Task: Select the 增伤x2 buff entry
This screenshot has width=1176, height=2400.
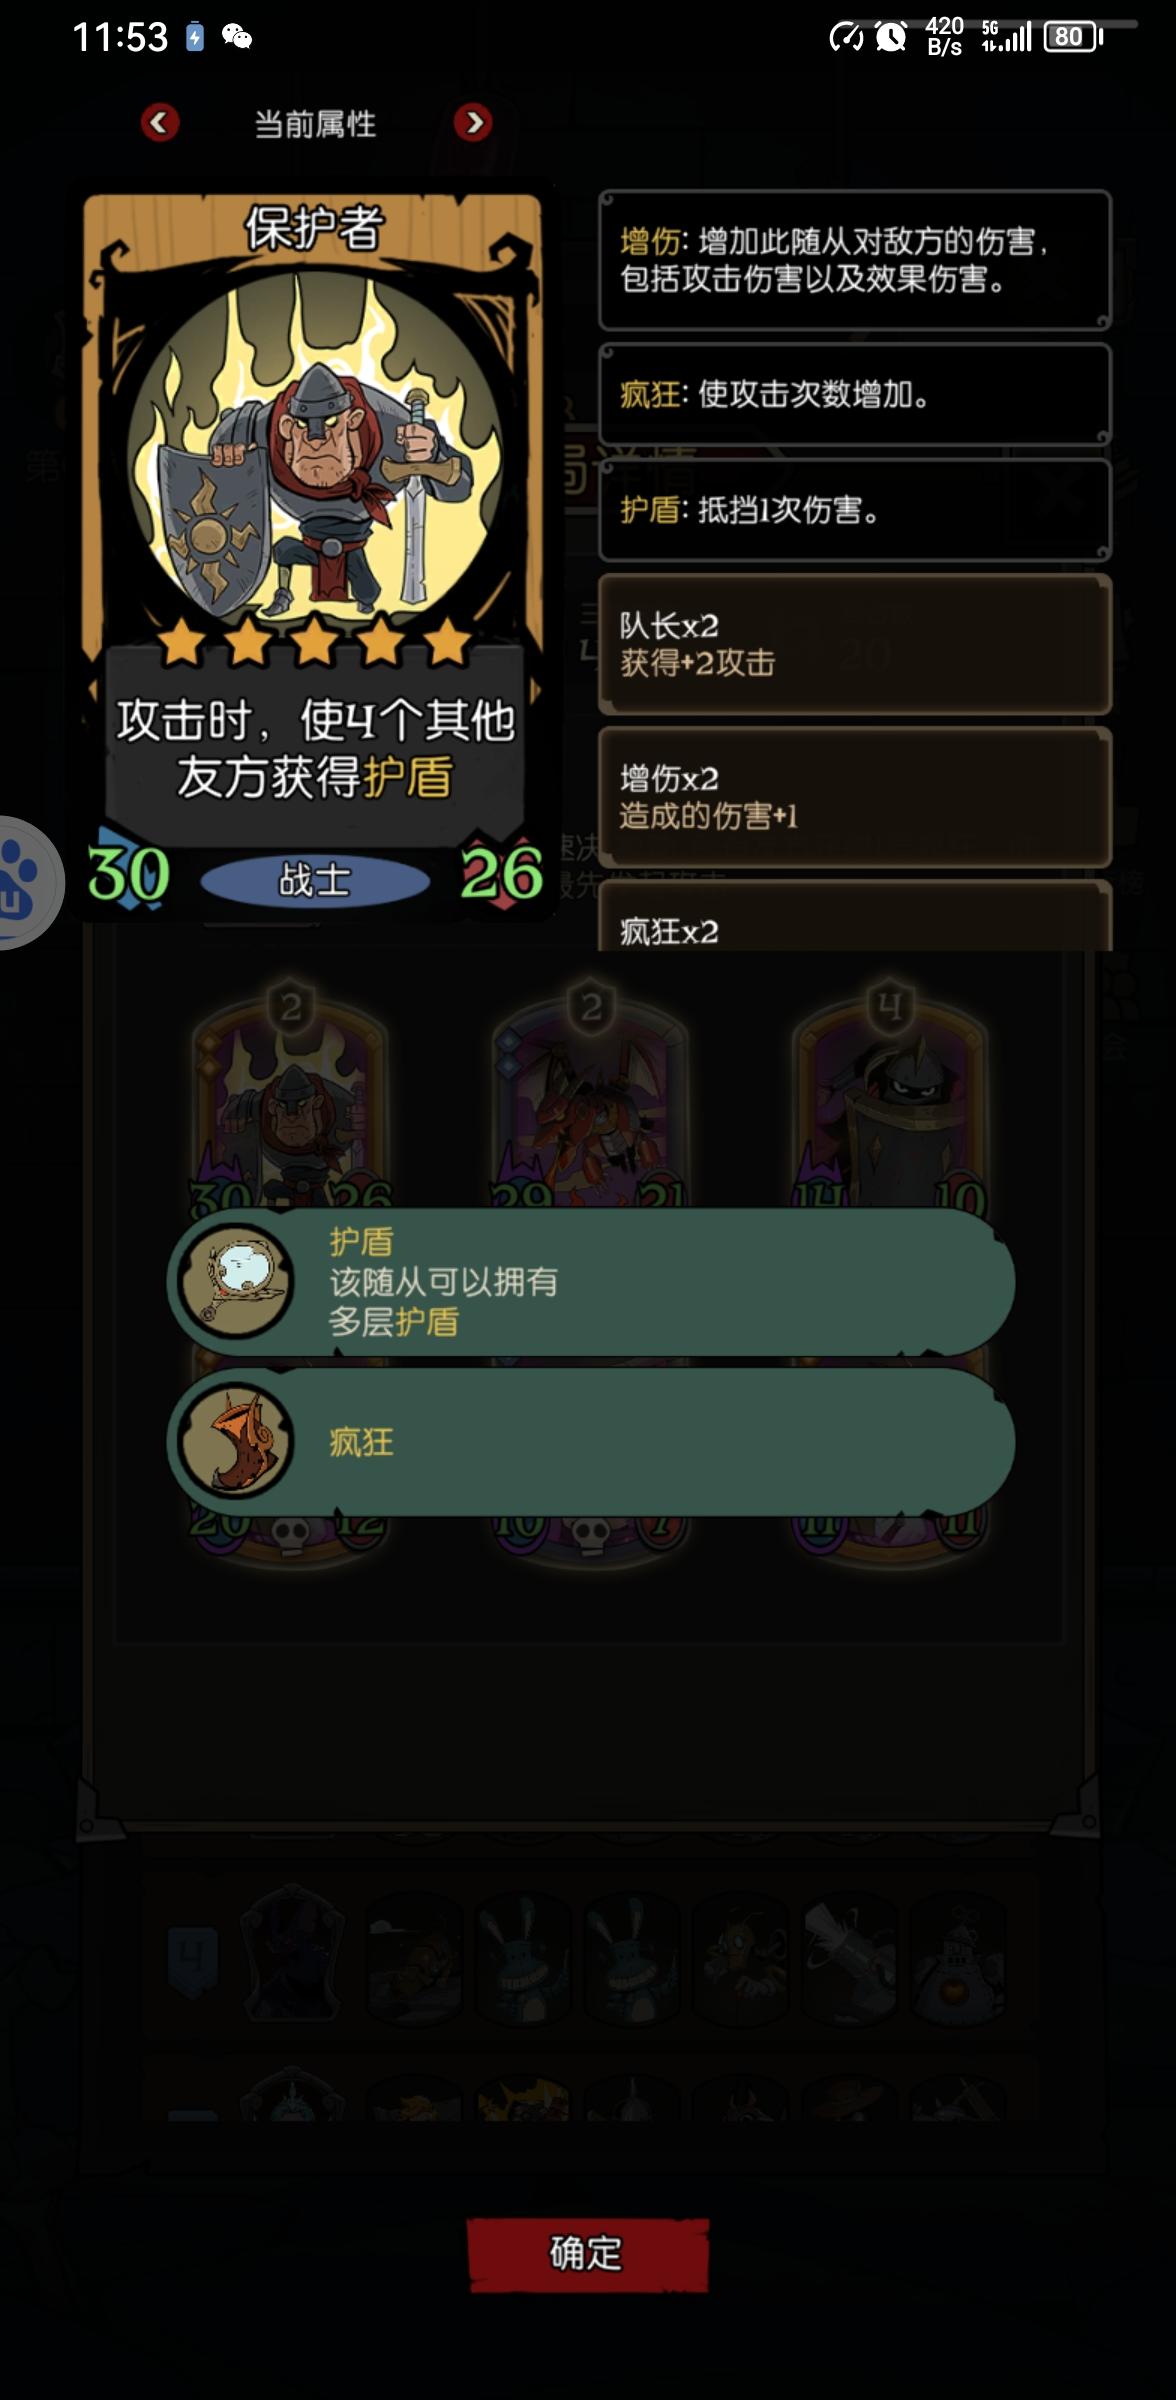Action: tap(855, 797)
